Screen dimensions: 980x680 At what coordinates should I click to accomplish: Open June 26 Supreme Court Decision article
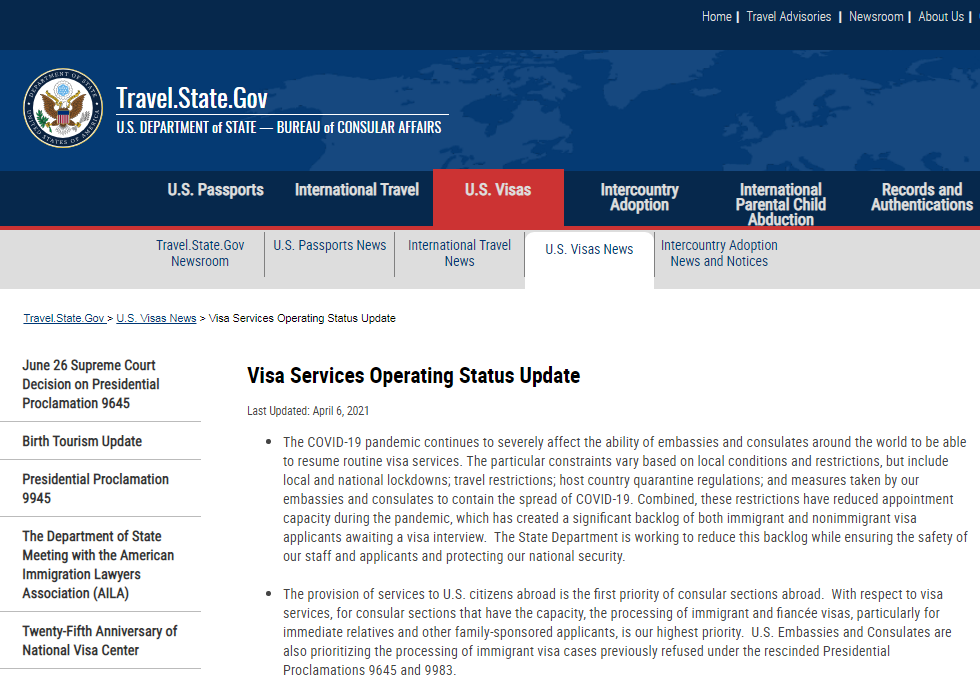click(x=91, y=384)
